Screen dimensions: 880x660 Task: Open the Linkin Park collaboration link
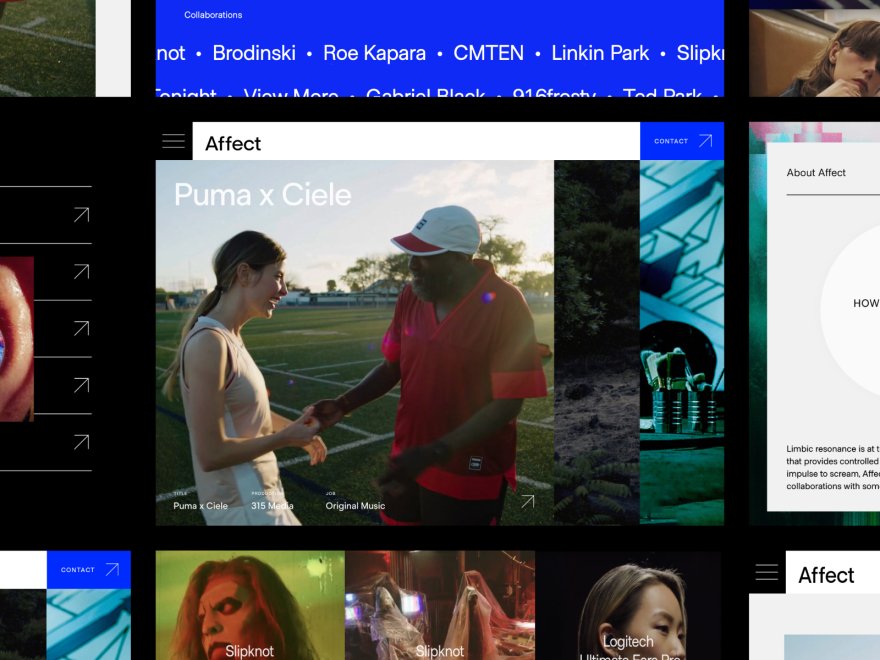coord(600,53)
